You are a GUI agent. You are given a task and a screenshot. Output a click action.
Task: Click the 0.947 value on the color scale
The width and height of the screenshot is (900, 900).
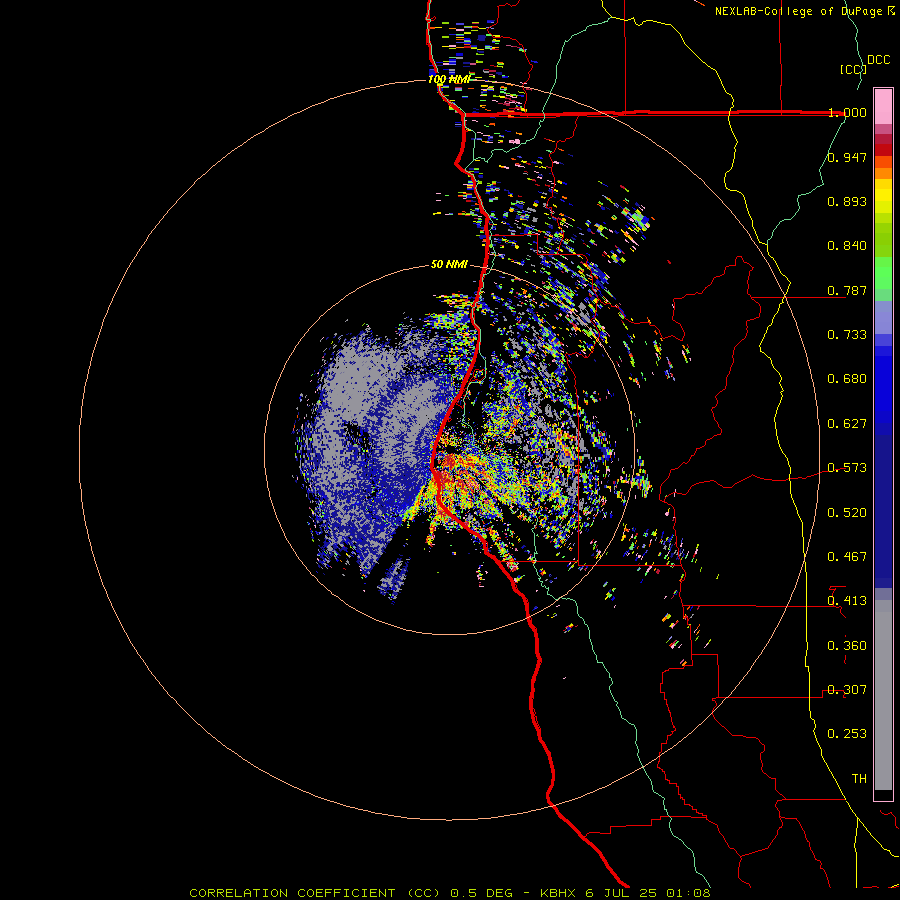[847, 157]
